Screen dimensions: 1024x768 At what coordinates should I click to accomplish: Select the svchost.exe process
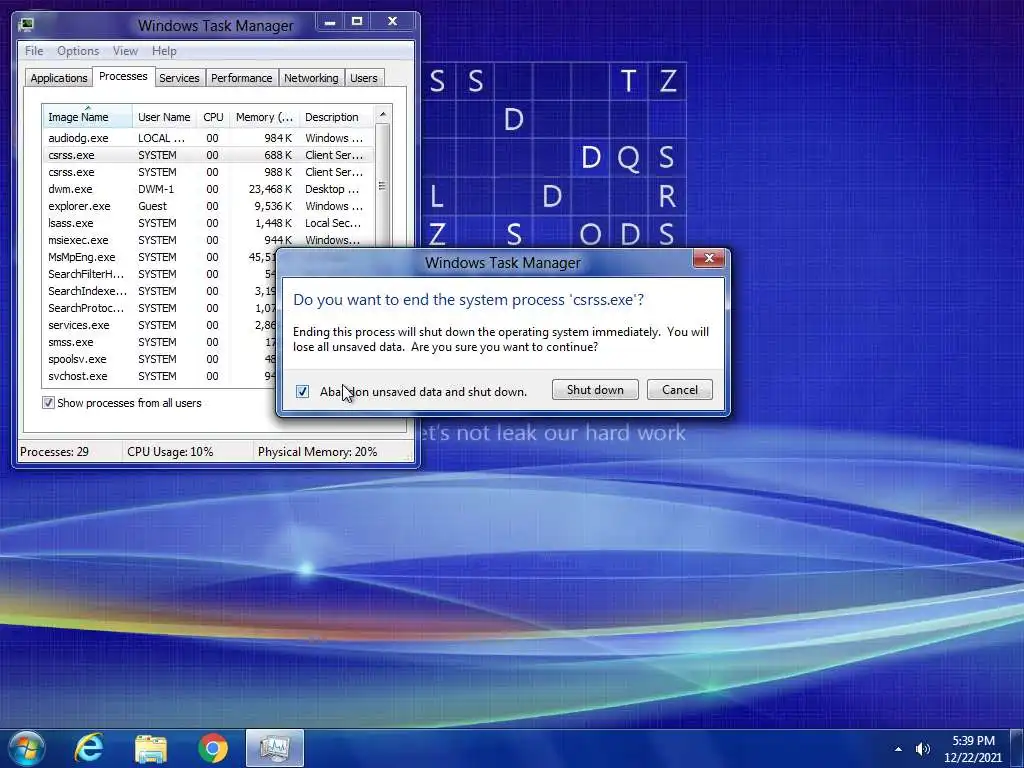click(x=160, y=376)
